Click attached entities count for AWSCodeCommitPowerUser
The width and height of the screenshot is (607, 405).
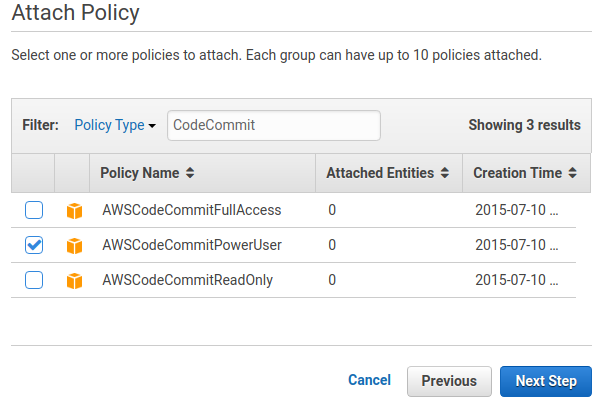(x=332, y=245)
